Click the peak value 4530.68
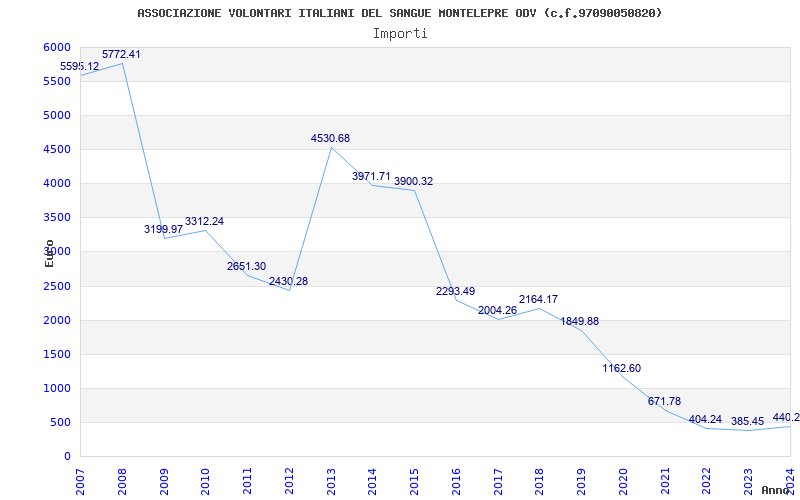Screen dimensions: 800x500 click(331, 138)
